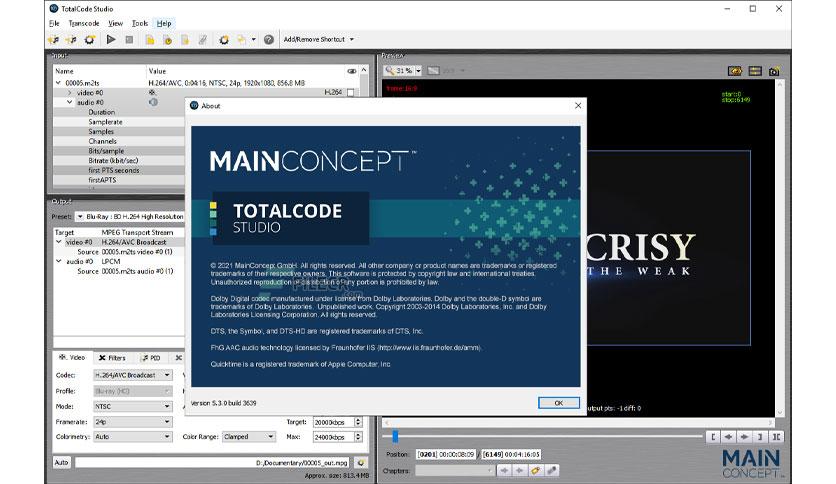
Task: Click the zoom magnifier icon in Preview
Action: (x=390, y=70)
